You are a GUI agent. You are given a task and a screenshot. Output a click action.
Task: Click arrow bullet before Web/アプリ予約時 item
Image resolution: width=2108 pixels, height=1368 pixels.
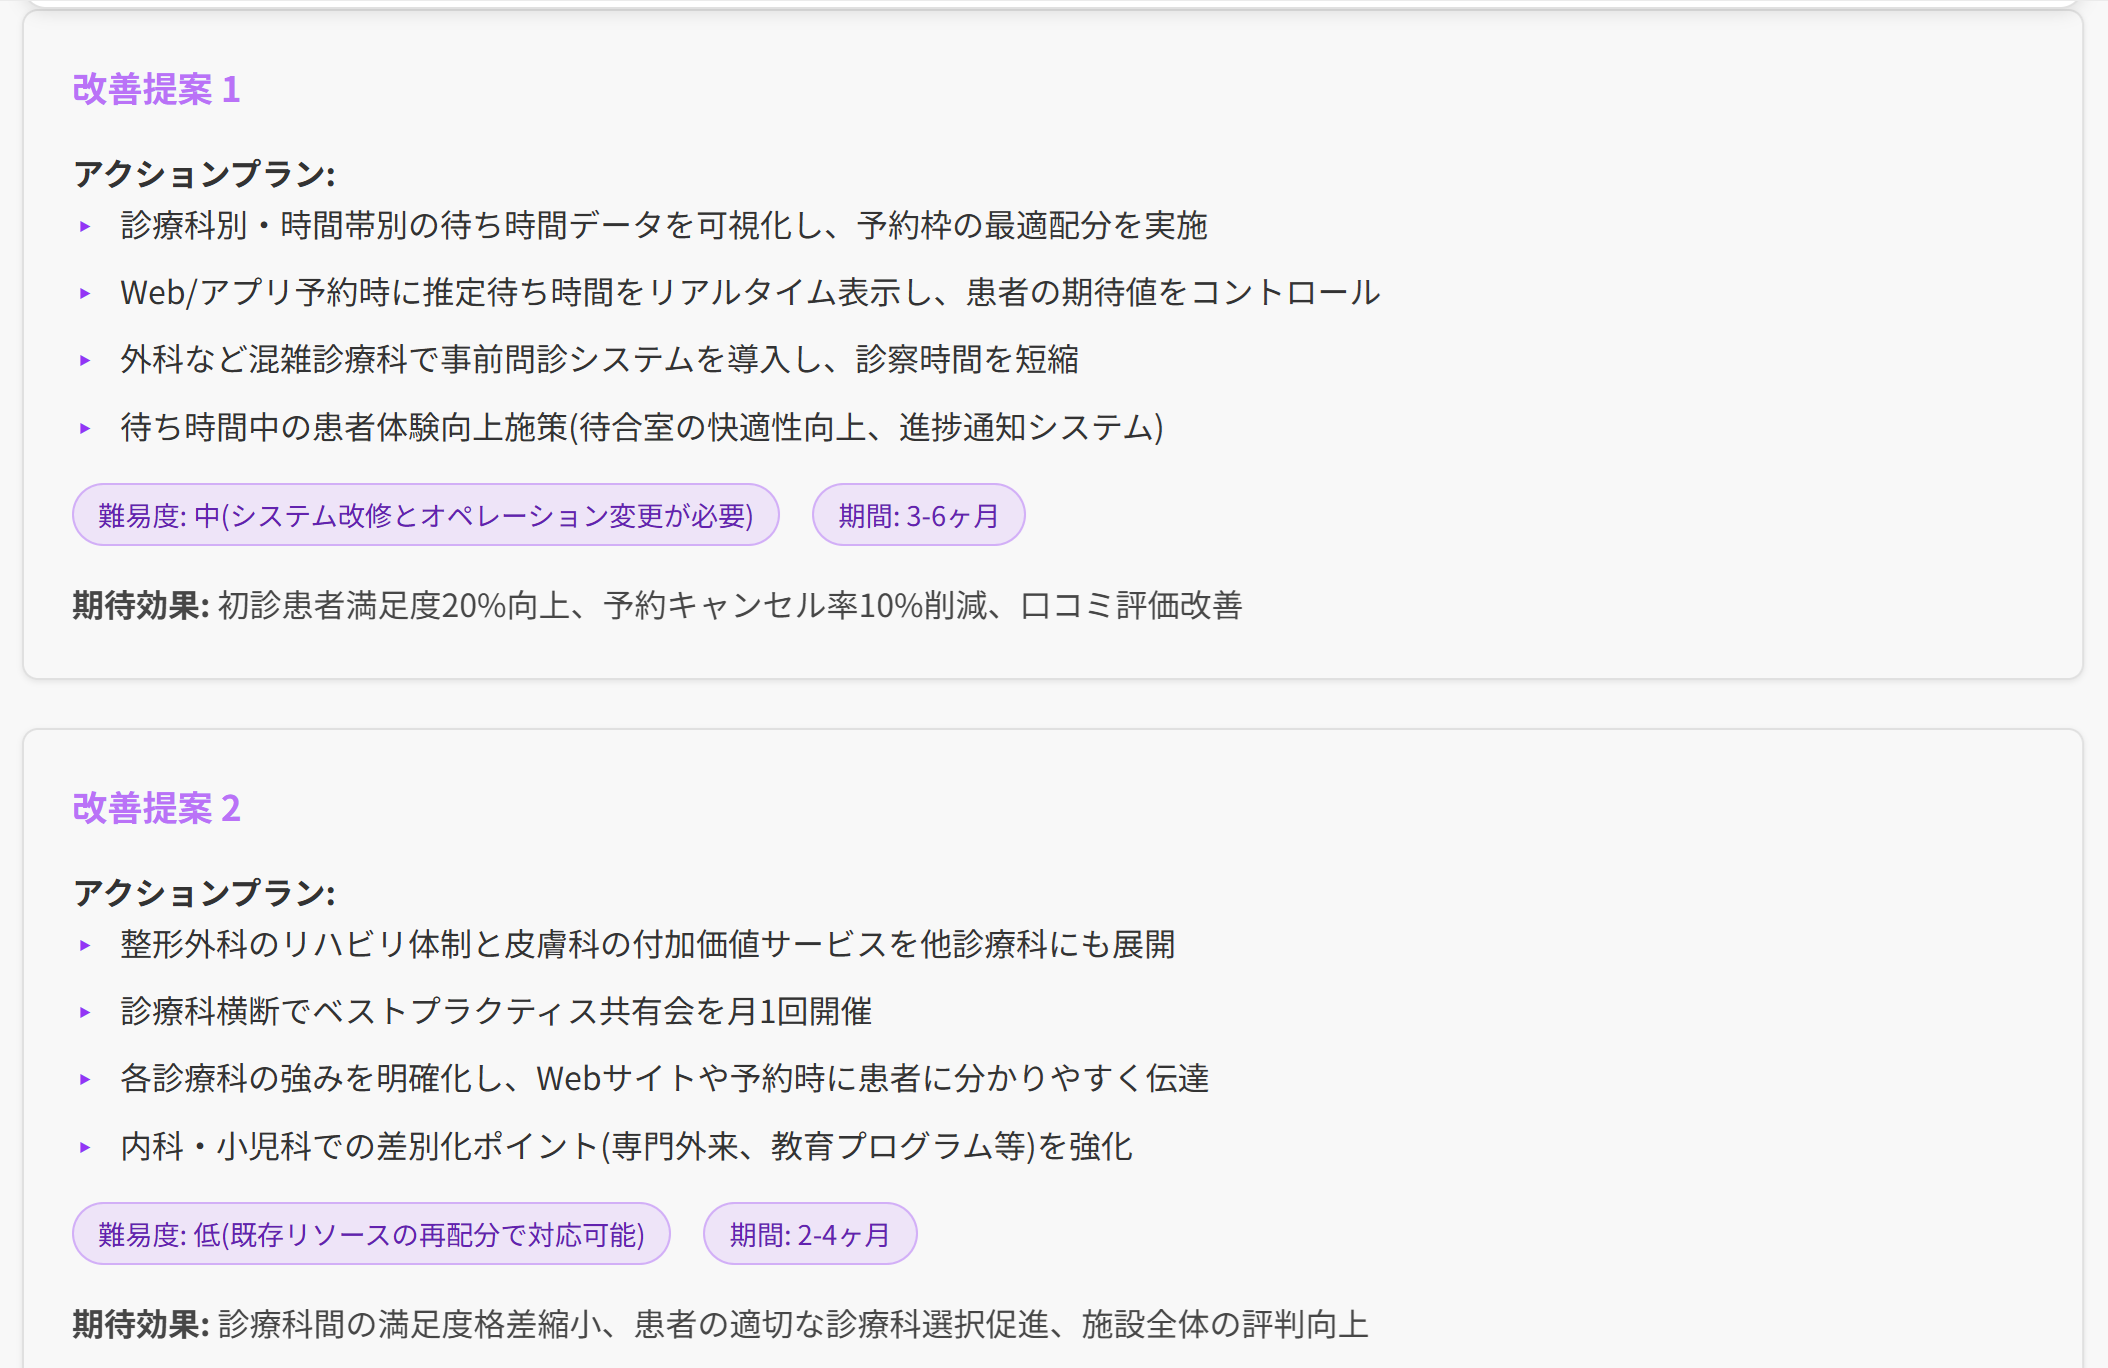pos(85,294)
